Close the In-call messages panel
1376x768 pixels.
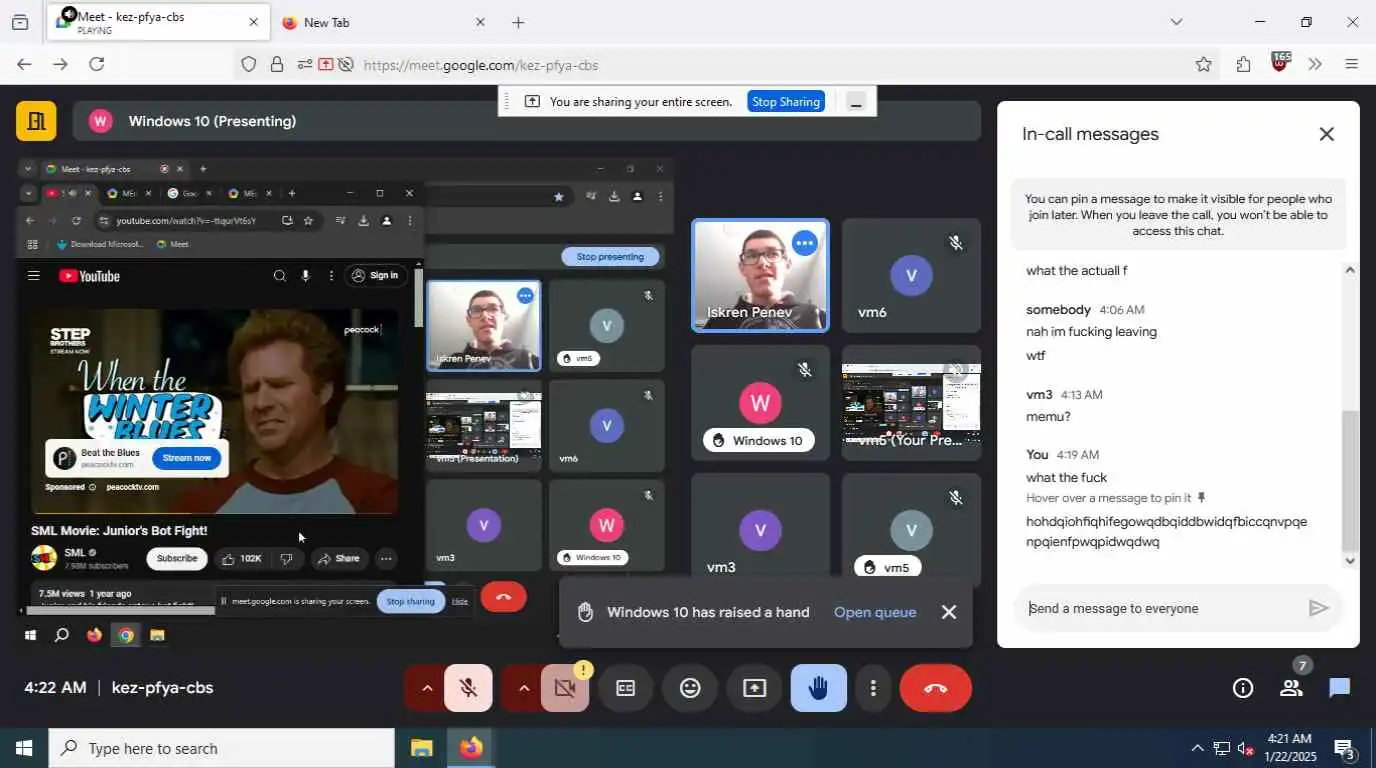pyautogui.click(x=1327, y=134)
